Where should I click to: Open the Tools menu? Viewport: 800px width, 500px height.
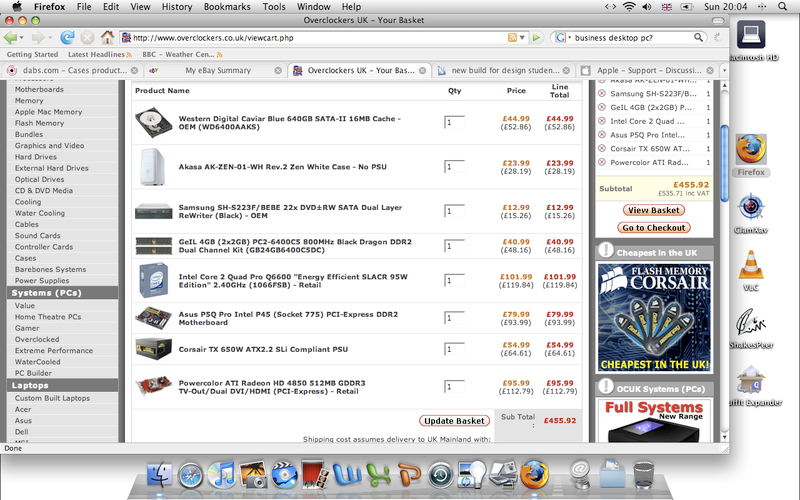click(274, 7)
